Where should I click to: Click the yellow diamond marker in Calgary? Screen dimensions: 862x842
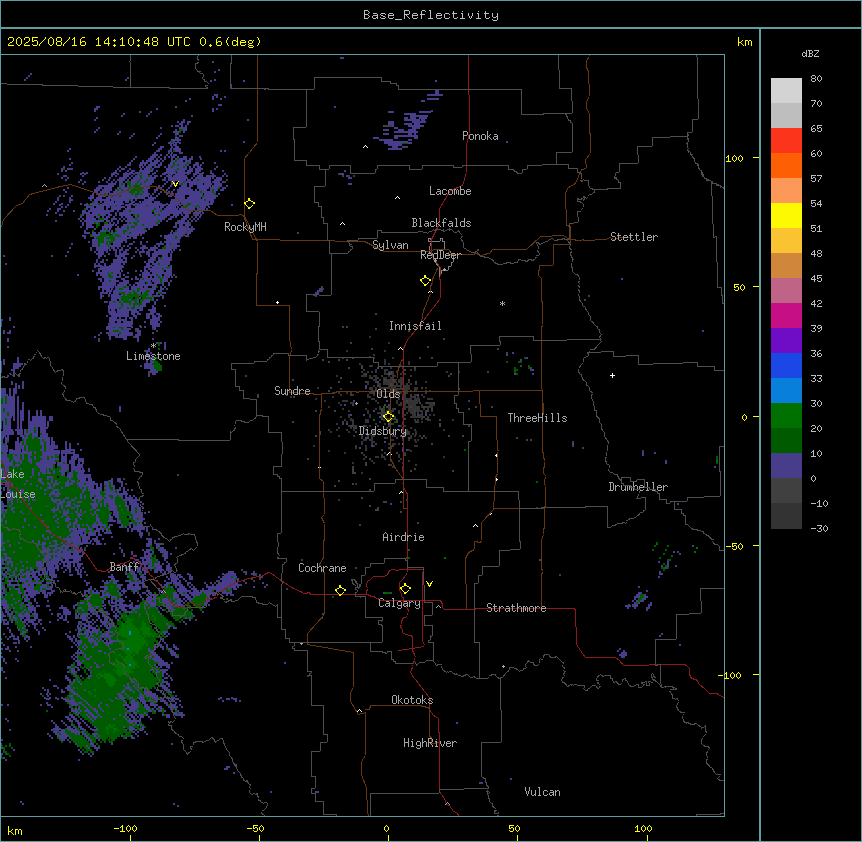pyautogui.click(x=405, y=589)
